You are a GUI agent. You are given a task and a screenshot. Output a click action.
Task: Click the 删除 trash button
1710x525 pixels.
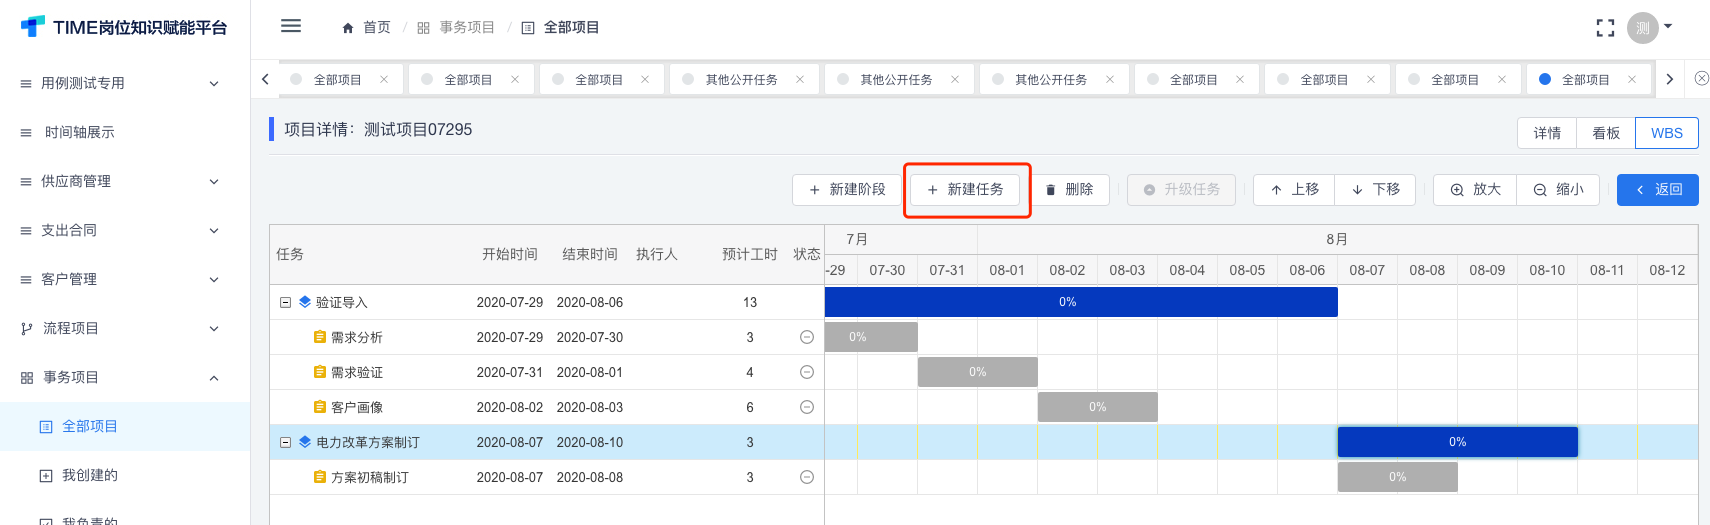click(x=1069, y=190)
